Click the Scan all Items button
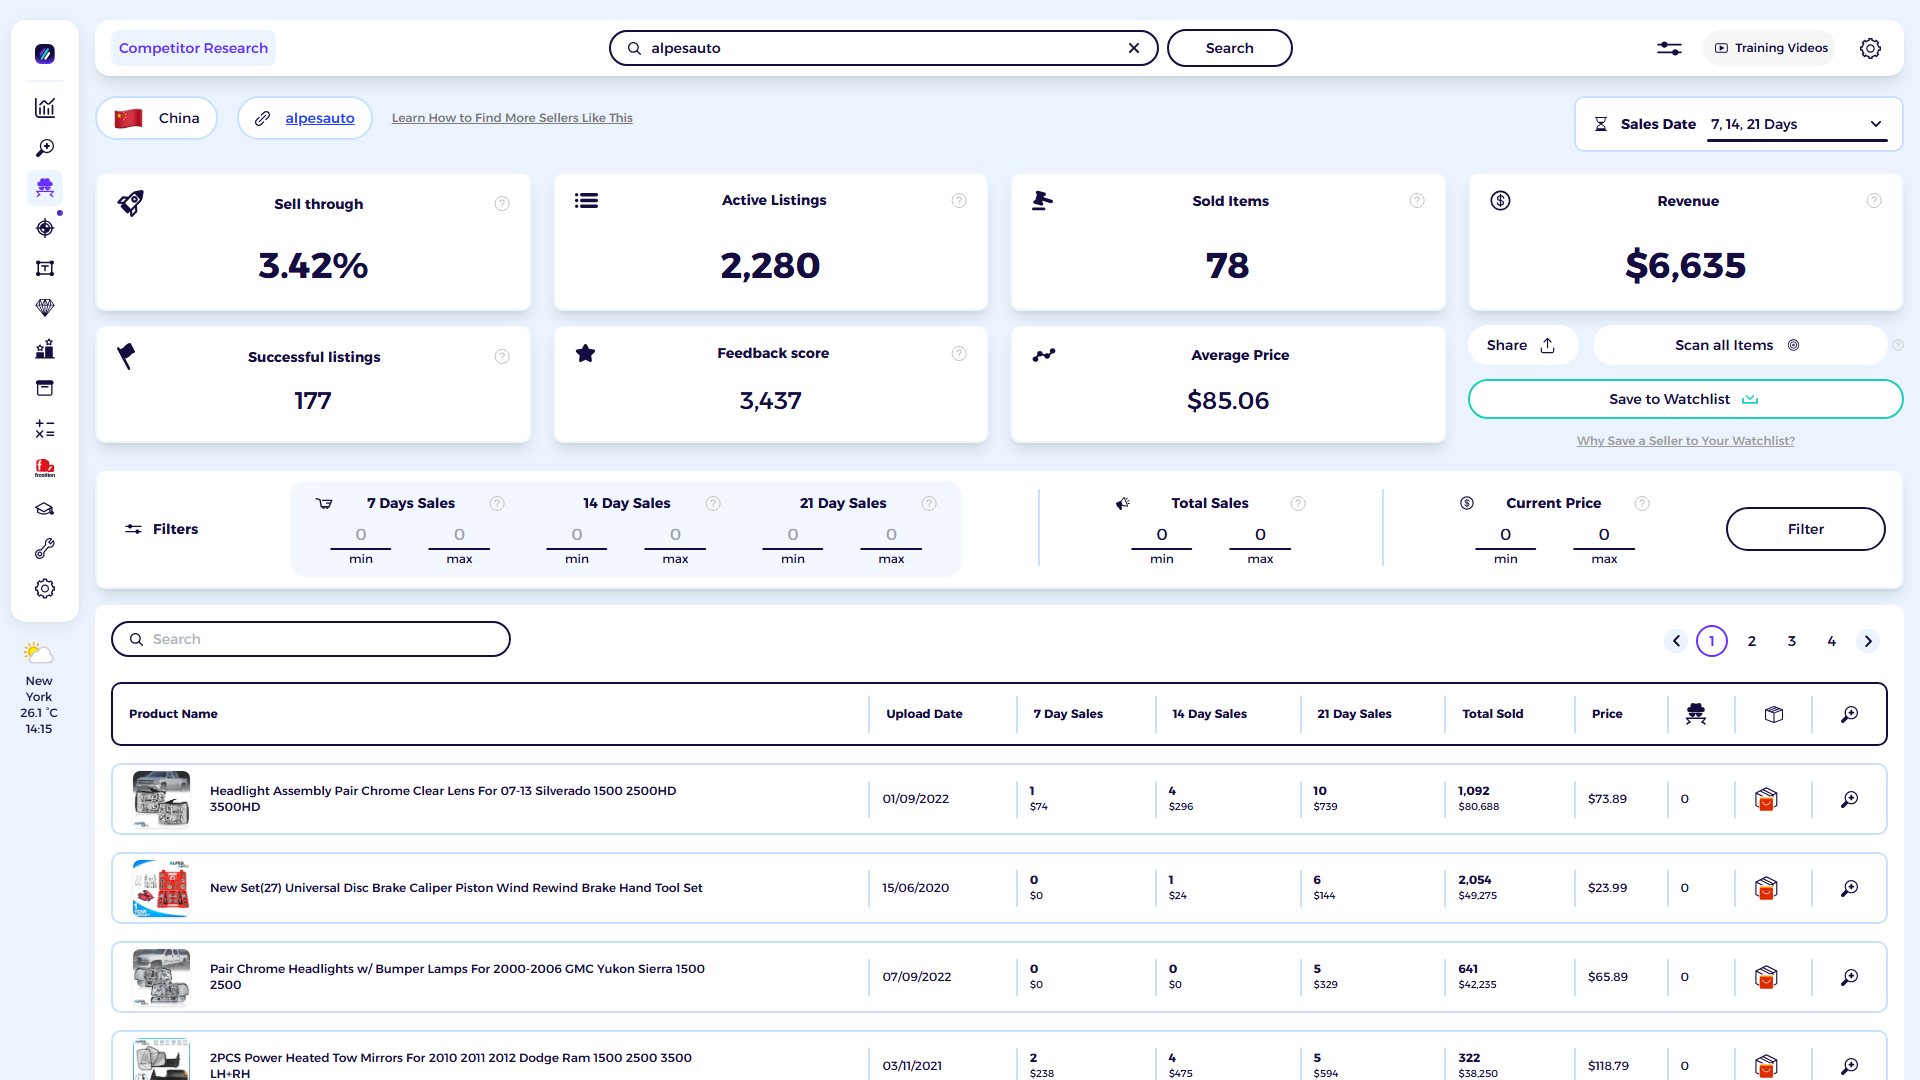Image resolution: width=1920 pixels, height=1080 pixels. click(1738, 345)
